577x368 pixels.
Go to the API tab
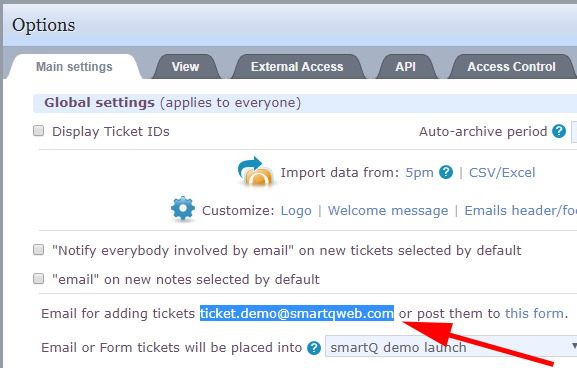[x=406, y=67]
